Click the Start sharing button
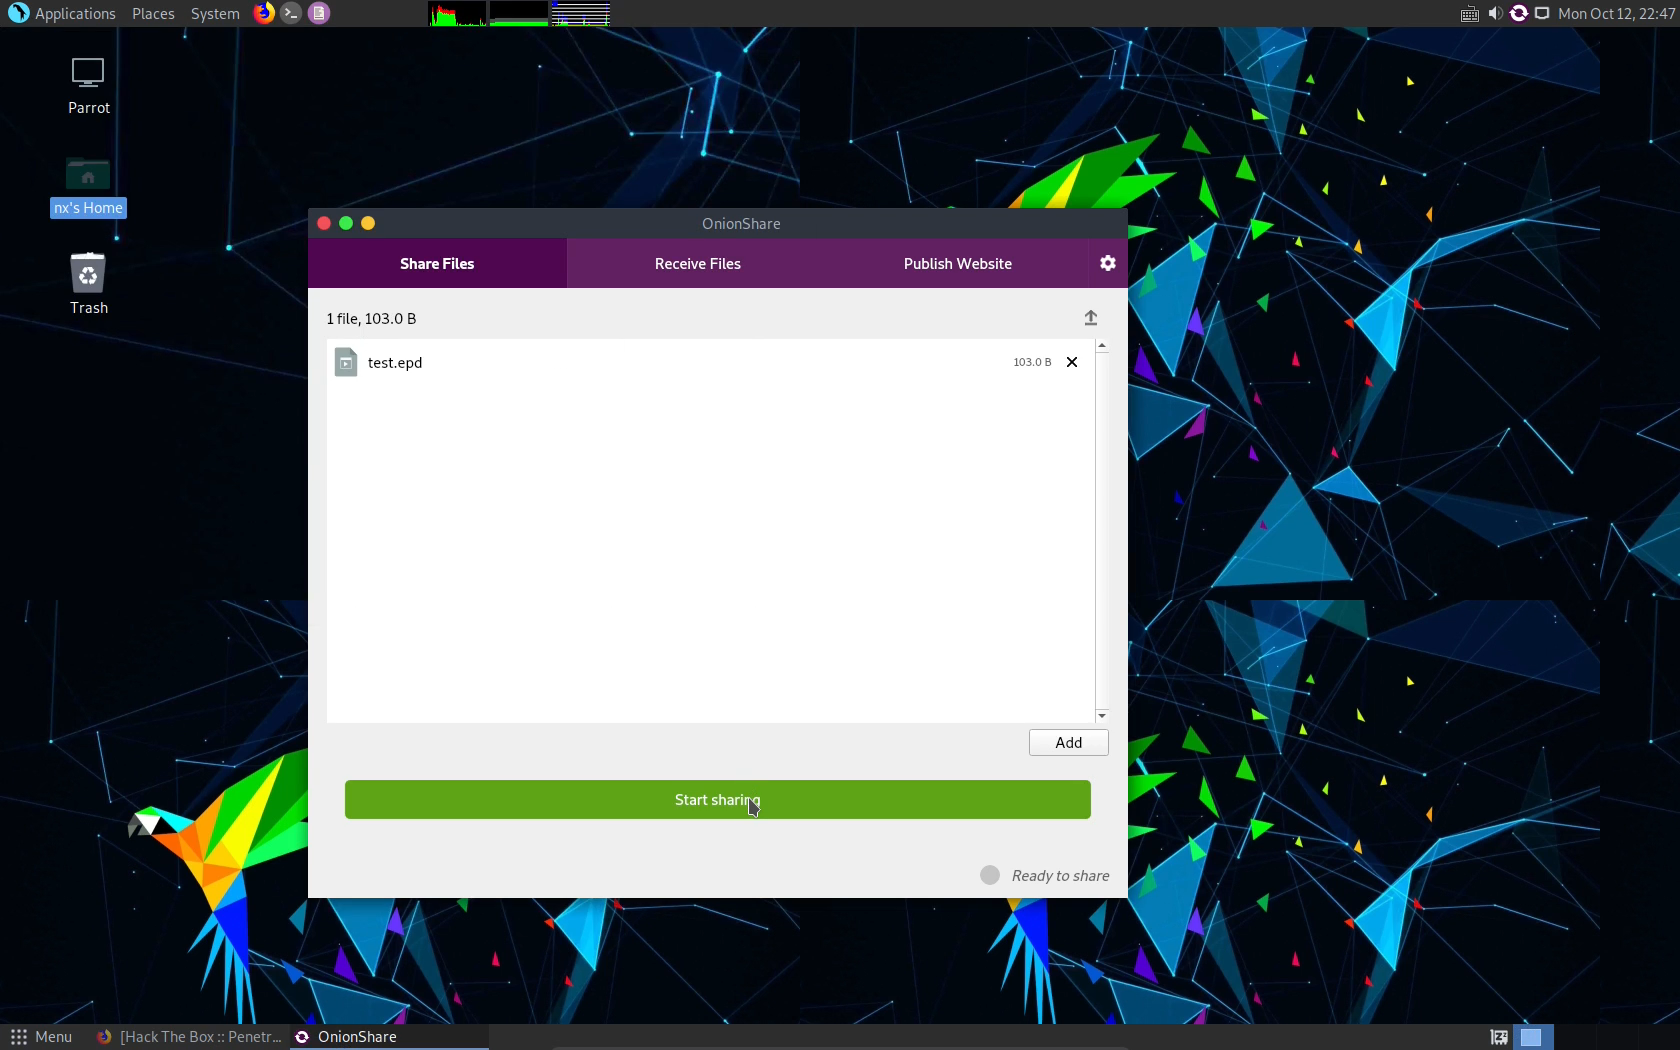Image resolution: width=1680 pixels, height=1050 pixels. tap(718, 799)
